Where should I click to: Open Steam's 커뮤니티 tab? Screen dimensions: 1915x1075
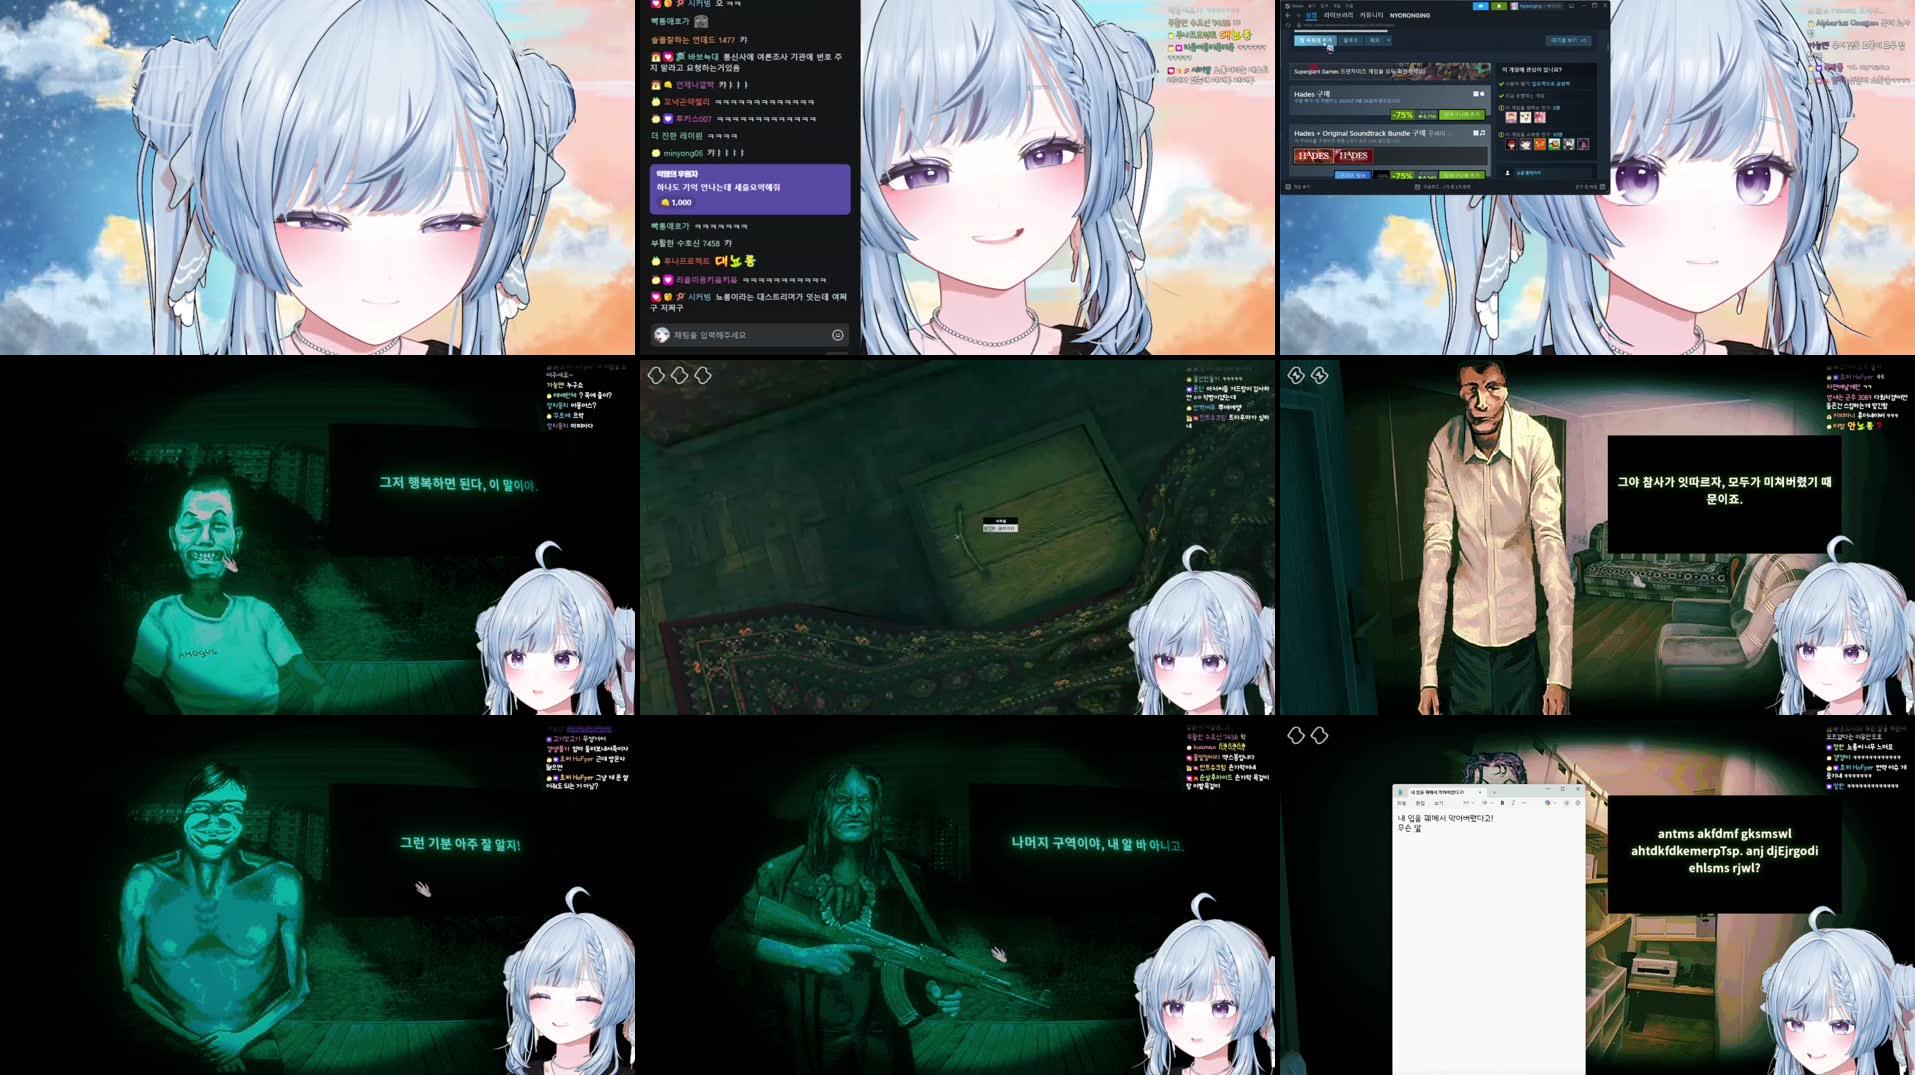point(1371,15)
